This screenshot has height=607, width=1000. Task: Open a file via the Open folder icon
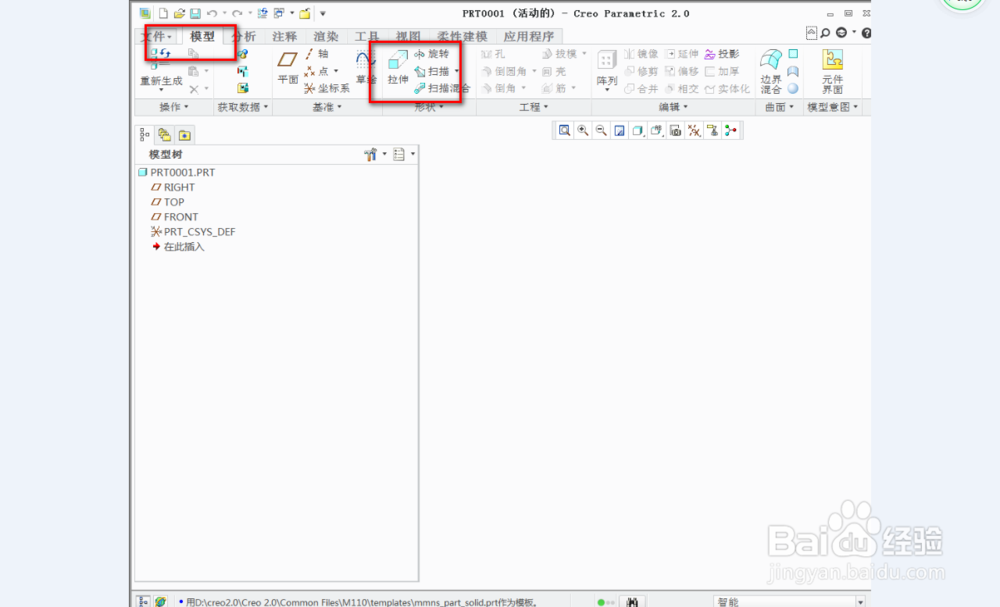(179, 13)
